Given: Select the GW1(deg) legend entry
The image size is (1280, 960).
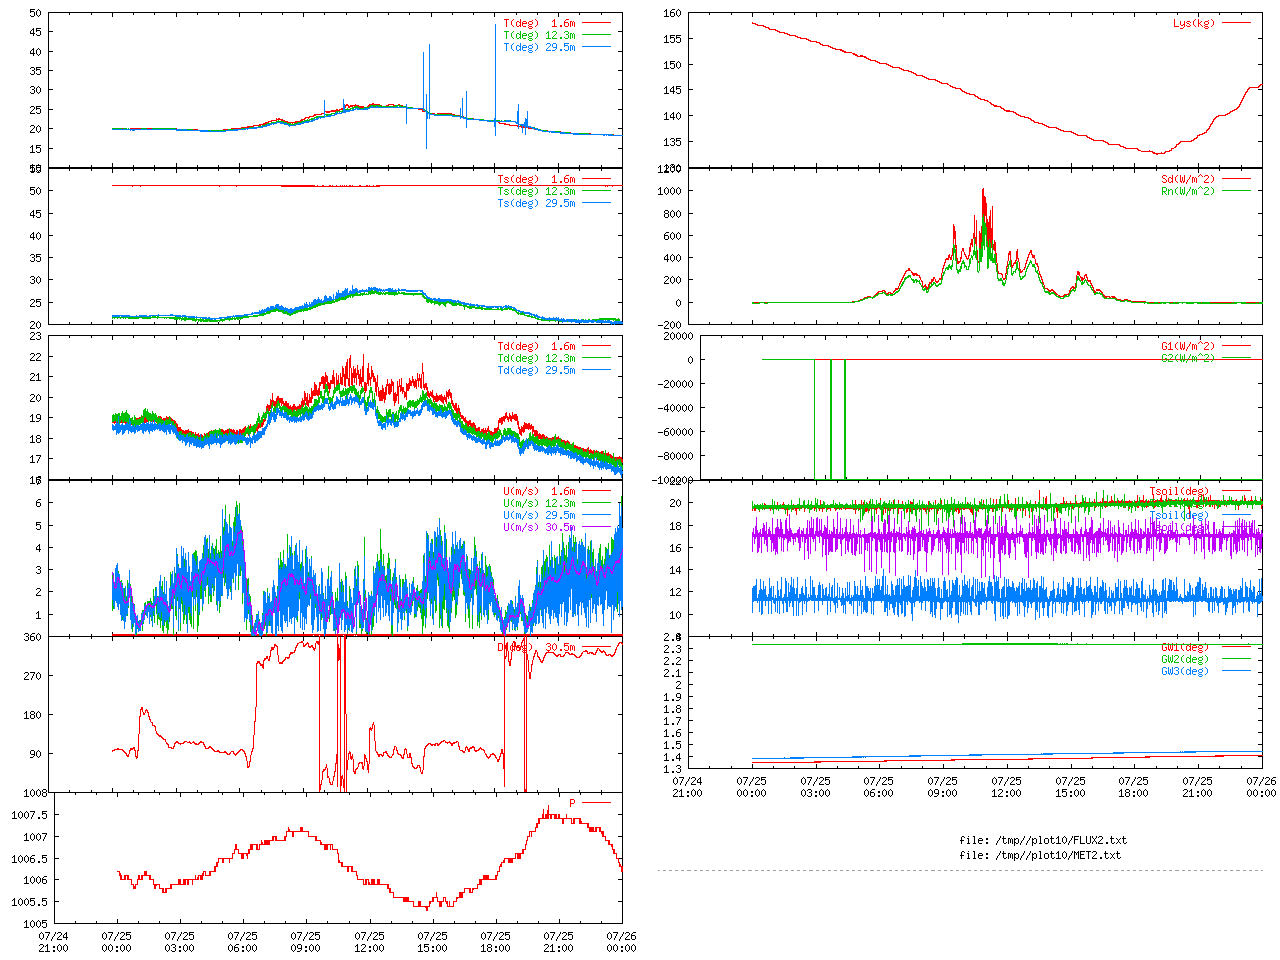Looking at the screenshot, I should tap(1184, 647).
